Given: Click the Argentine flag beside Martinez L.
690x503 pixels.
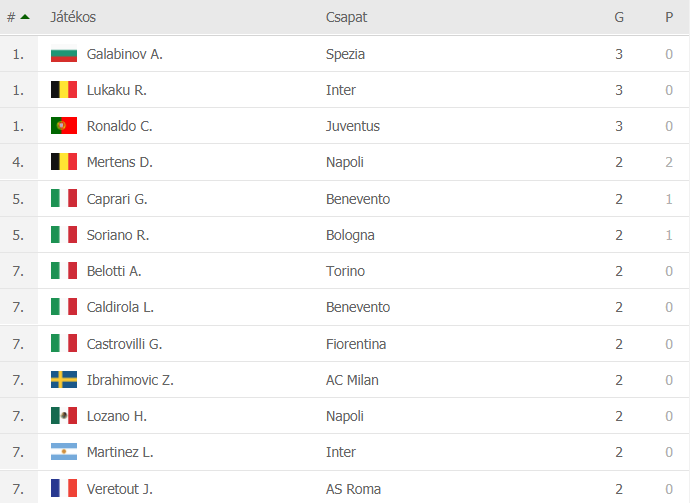Looking at the screenshot, I should 64,452.
